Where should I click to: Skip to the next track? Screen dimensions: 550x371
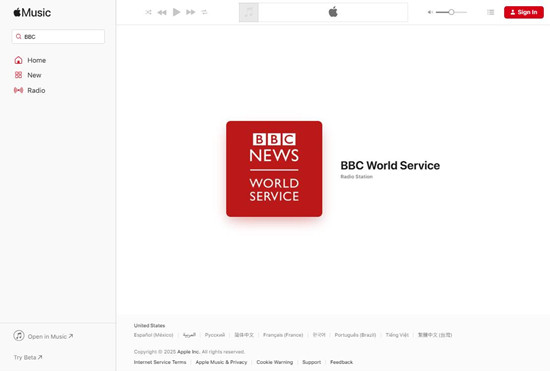[x=191, y=12]
